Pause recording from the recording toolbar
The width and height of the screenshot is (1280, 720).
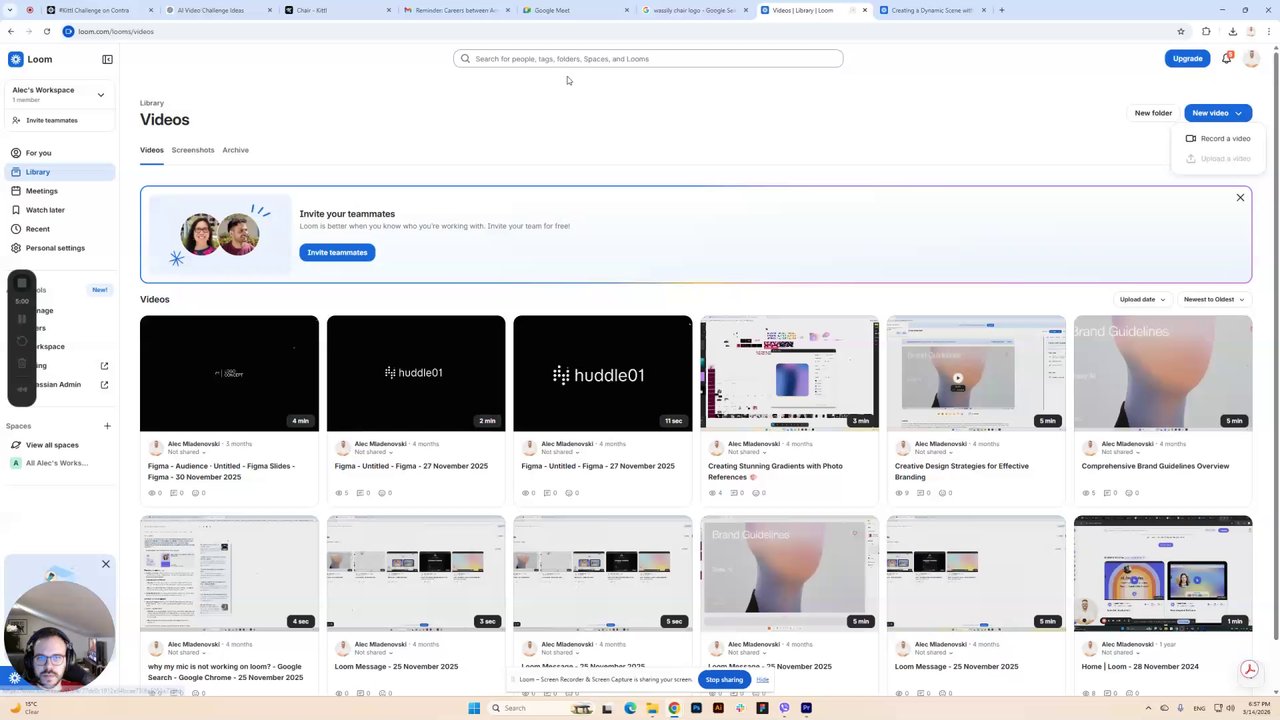[22, 319]
